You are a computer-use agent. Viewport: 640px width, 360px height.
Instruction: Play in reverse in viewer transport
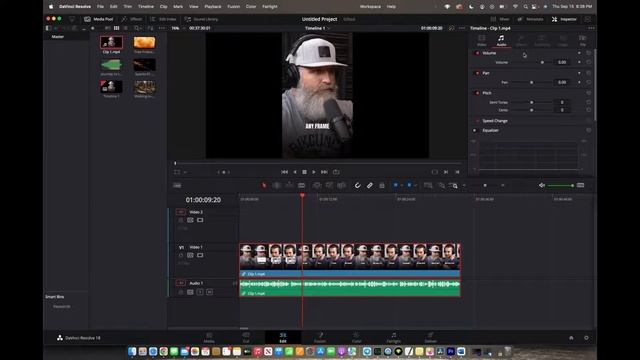pyautogui.click(x=295, y=172)
